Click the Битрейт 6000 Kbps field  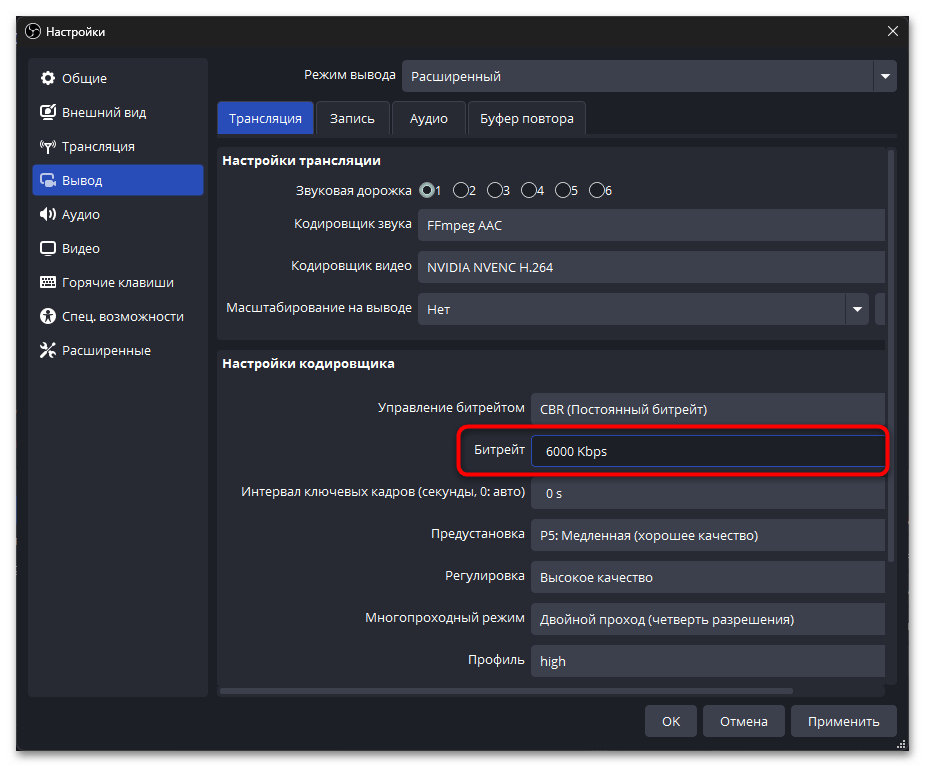[x=706, y=451]
